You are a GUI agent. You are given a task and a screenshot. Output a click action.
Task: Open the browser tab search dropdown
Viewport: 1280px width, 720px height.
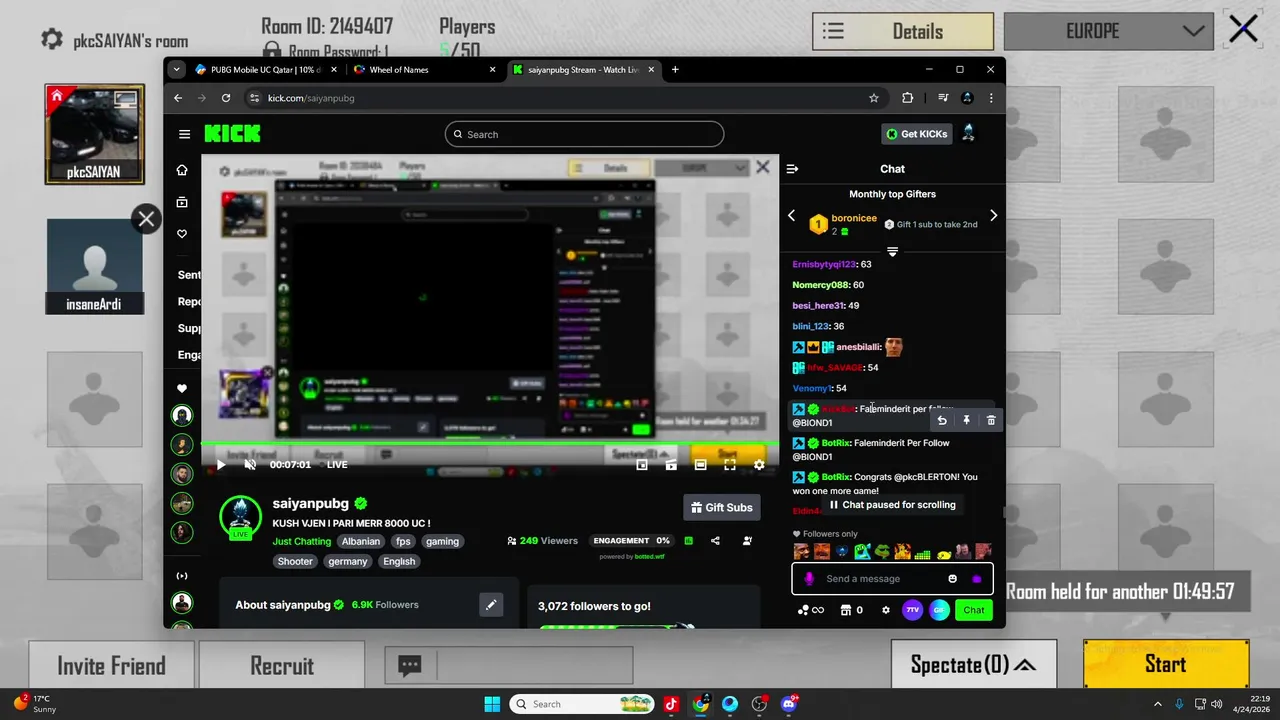pyautogui.click(x=177, y=70)
